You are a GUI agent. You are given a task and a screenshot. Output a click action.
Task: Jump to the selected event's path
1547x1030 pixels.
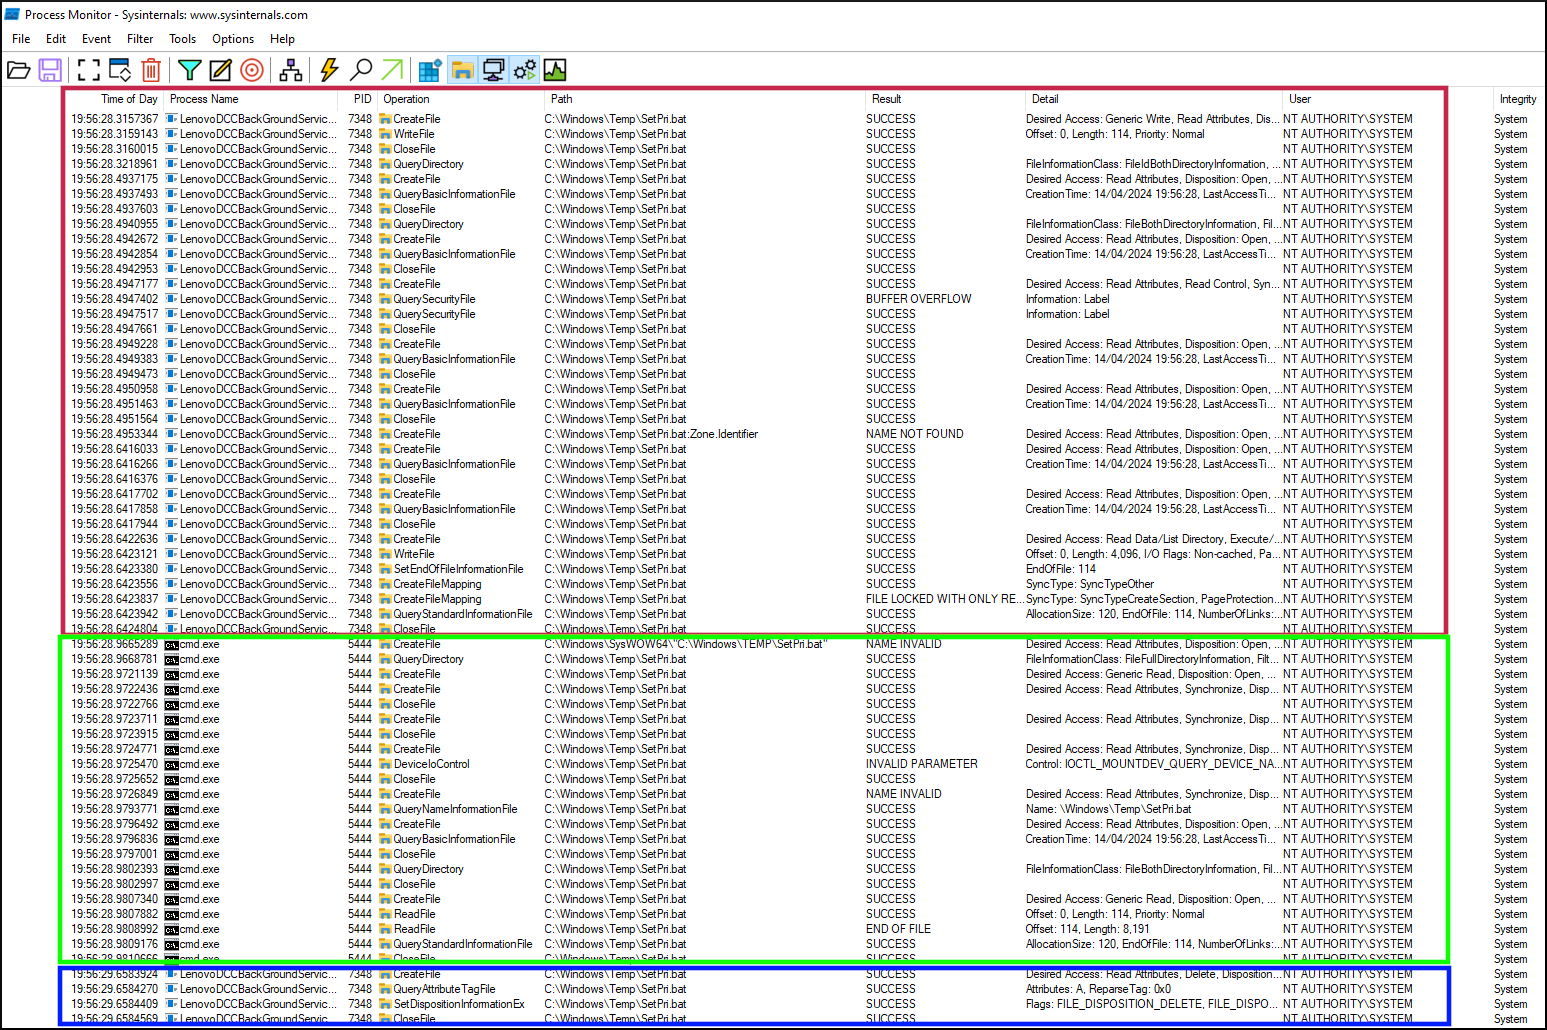pyautogui.click(x=391, y=70)
